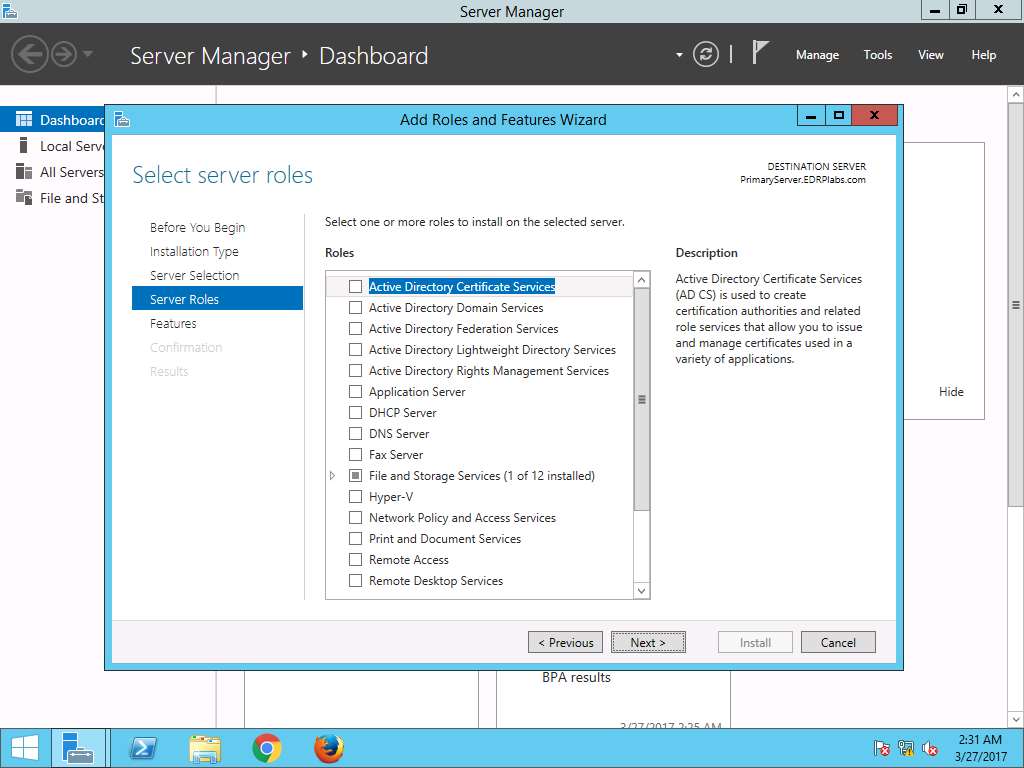Image resolution: width=1024 pixels, height=768 pixels.
Task: Check Active Directory Federation Services
Action: pos(355,328)
